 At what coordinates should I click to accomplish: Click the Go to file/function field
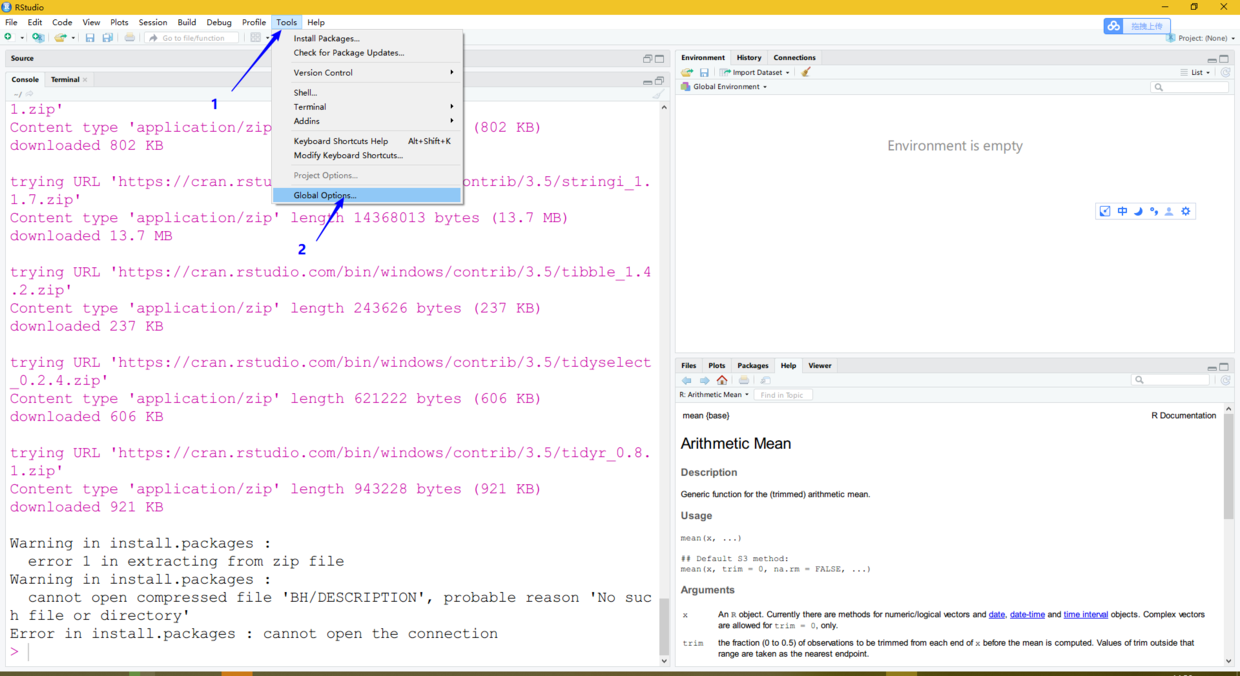pyautogui.click(x=193, y=38)
